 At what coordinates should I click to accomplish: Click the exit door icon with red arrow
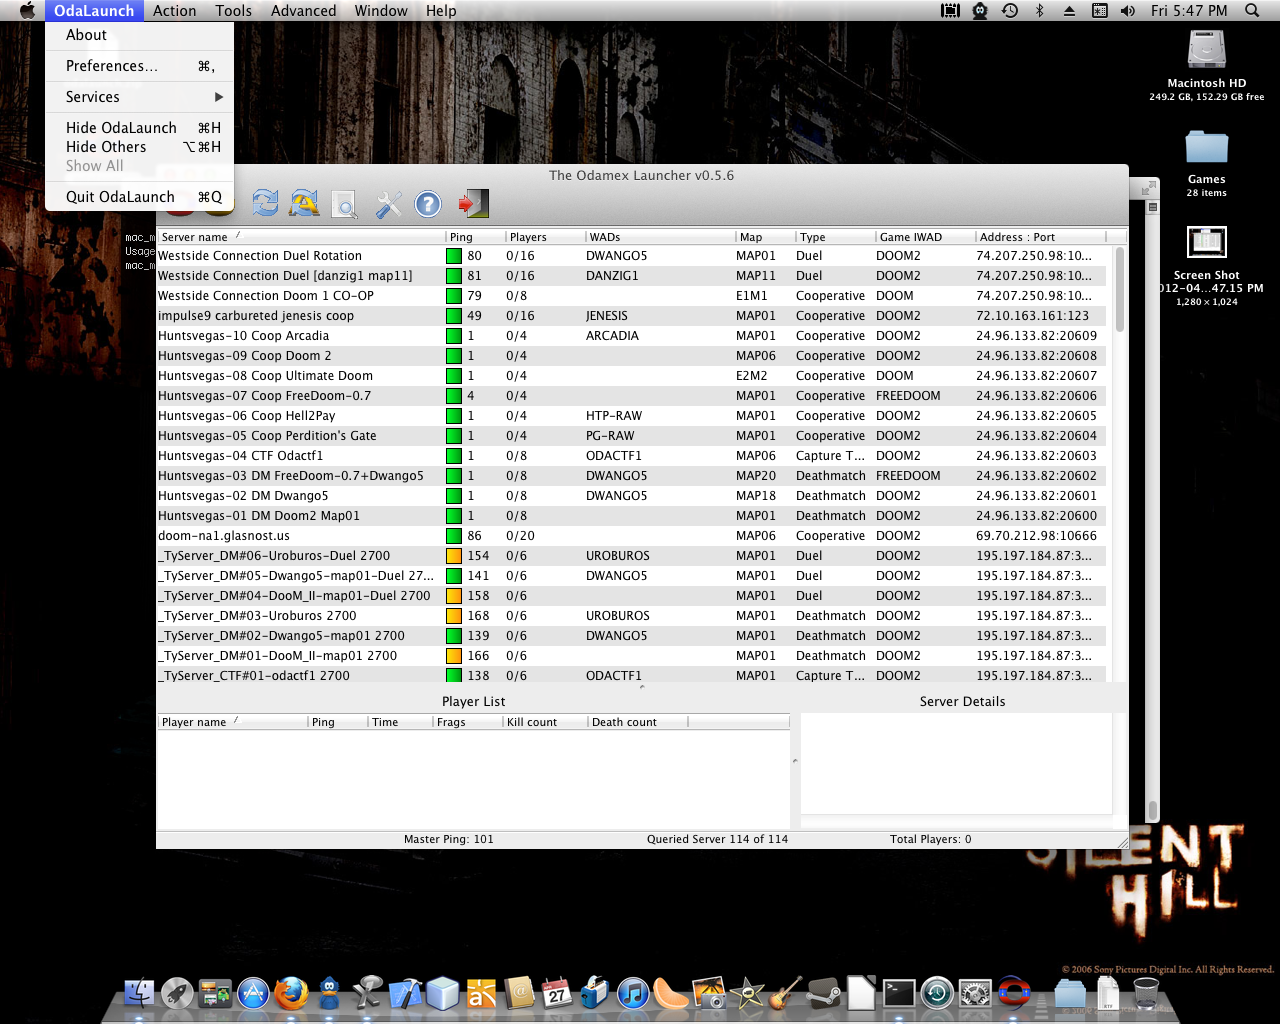coord(473,204)
